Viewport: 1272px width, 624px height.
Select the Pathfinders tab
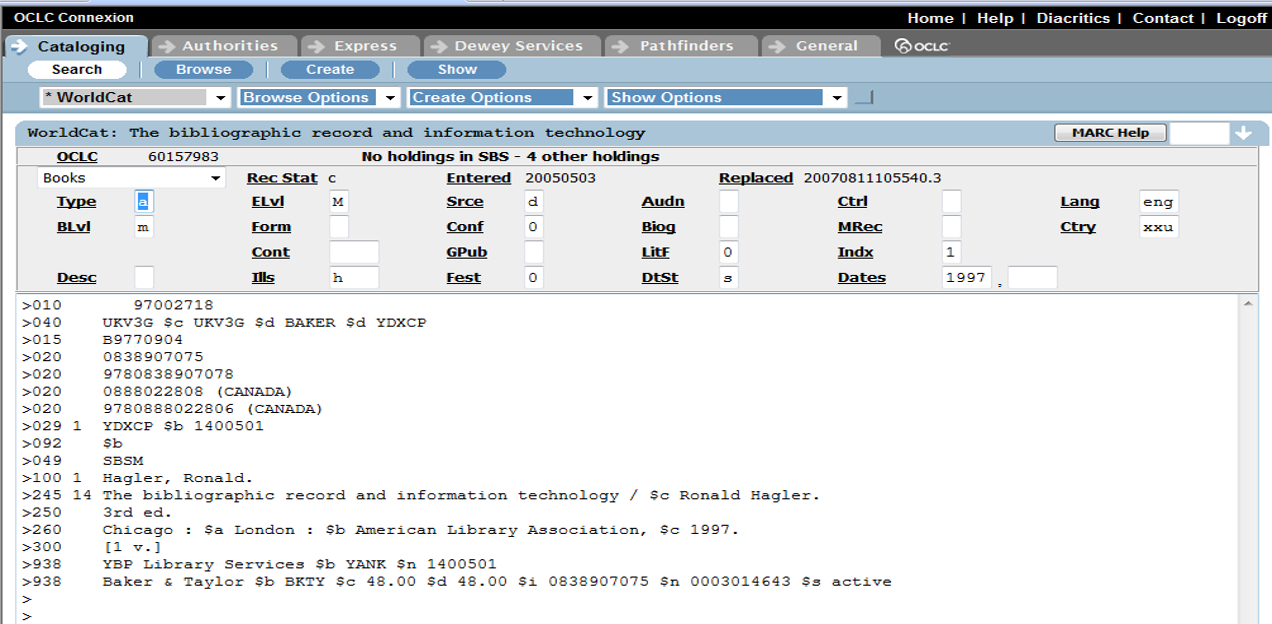[x=686, y=46]
